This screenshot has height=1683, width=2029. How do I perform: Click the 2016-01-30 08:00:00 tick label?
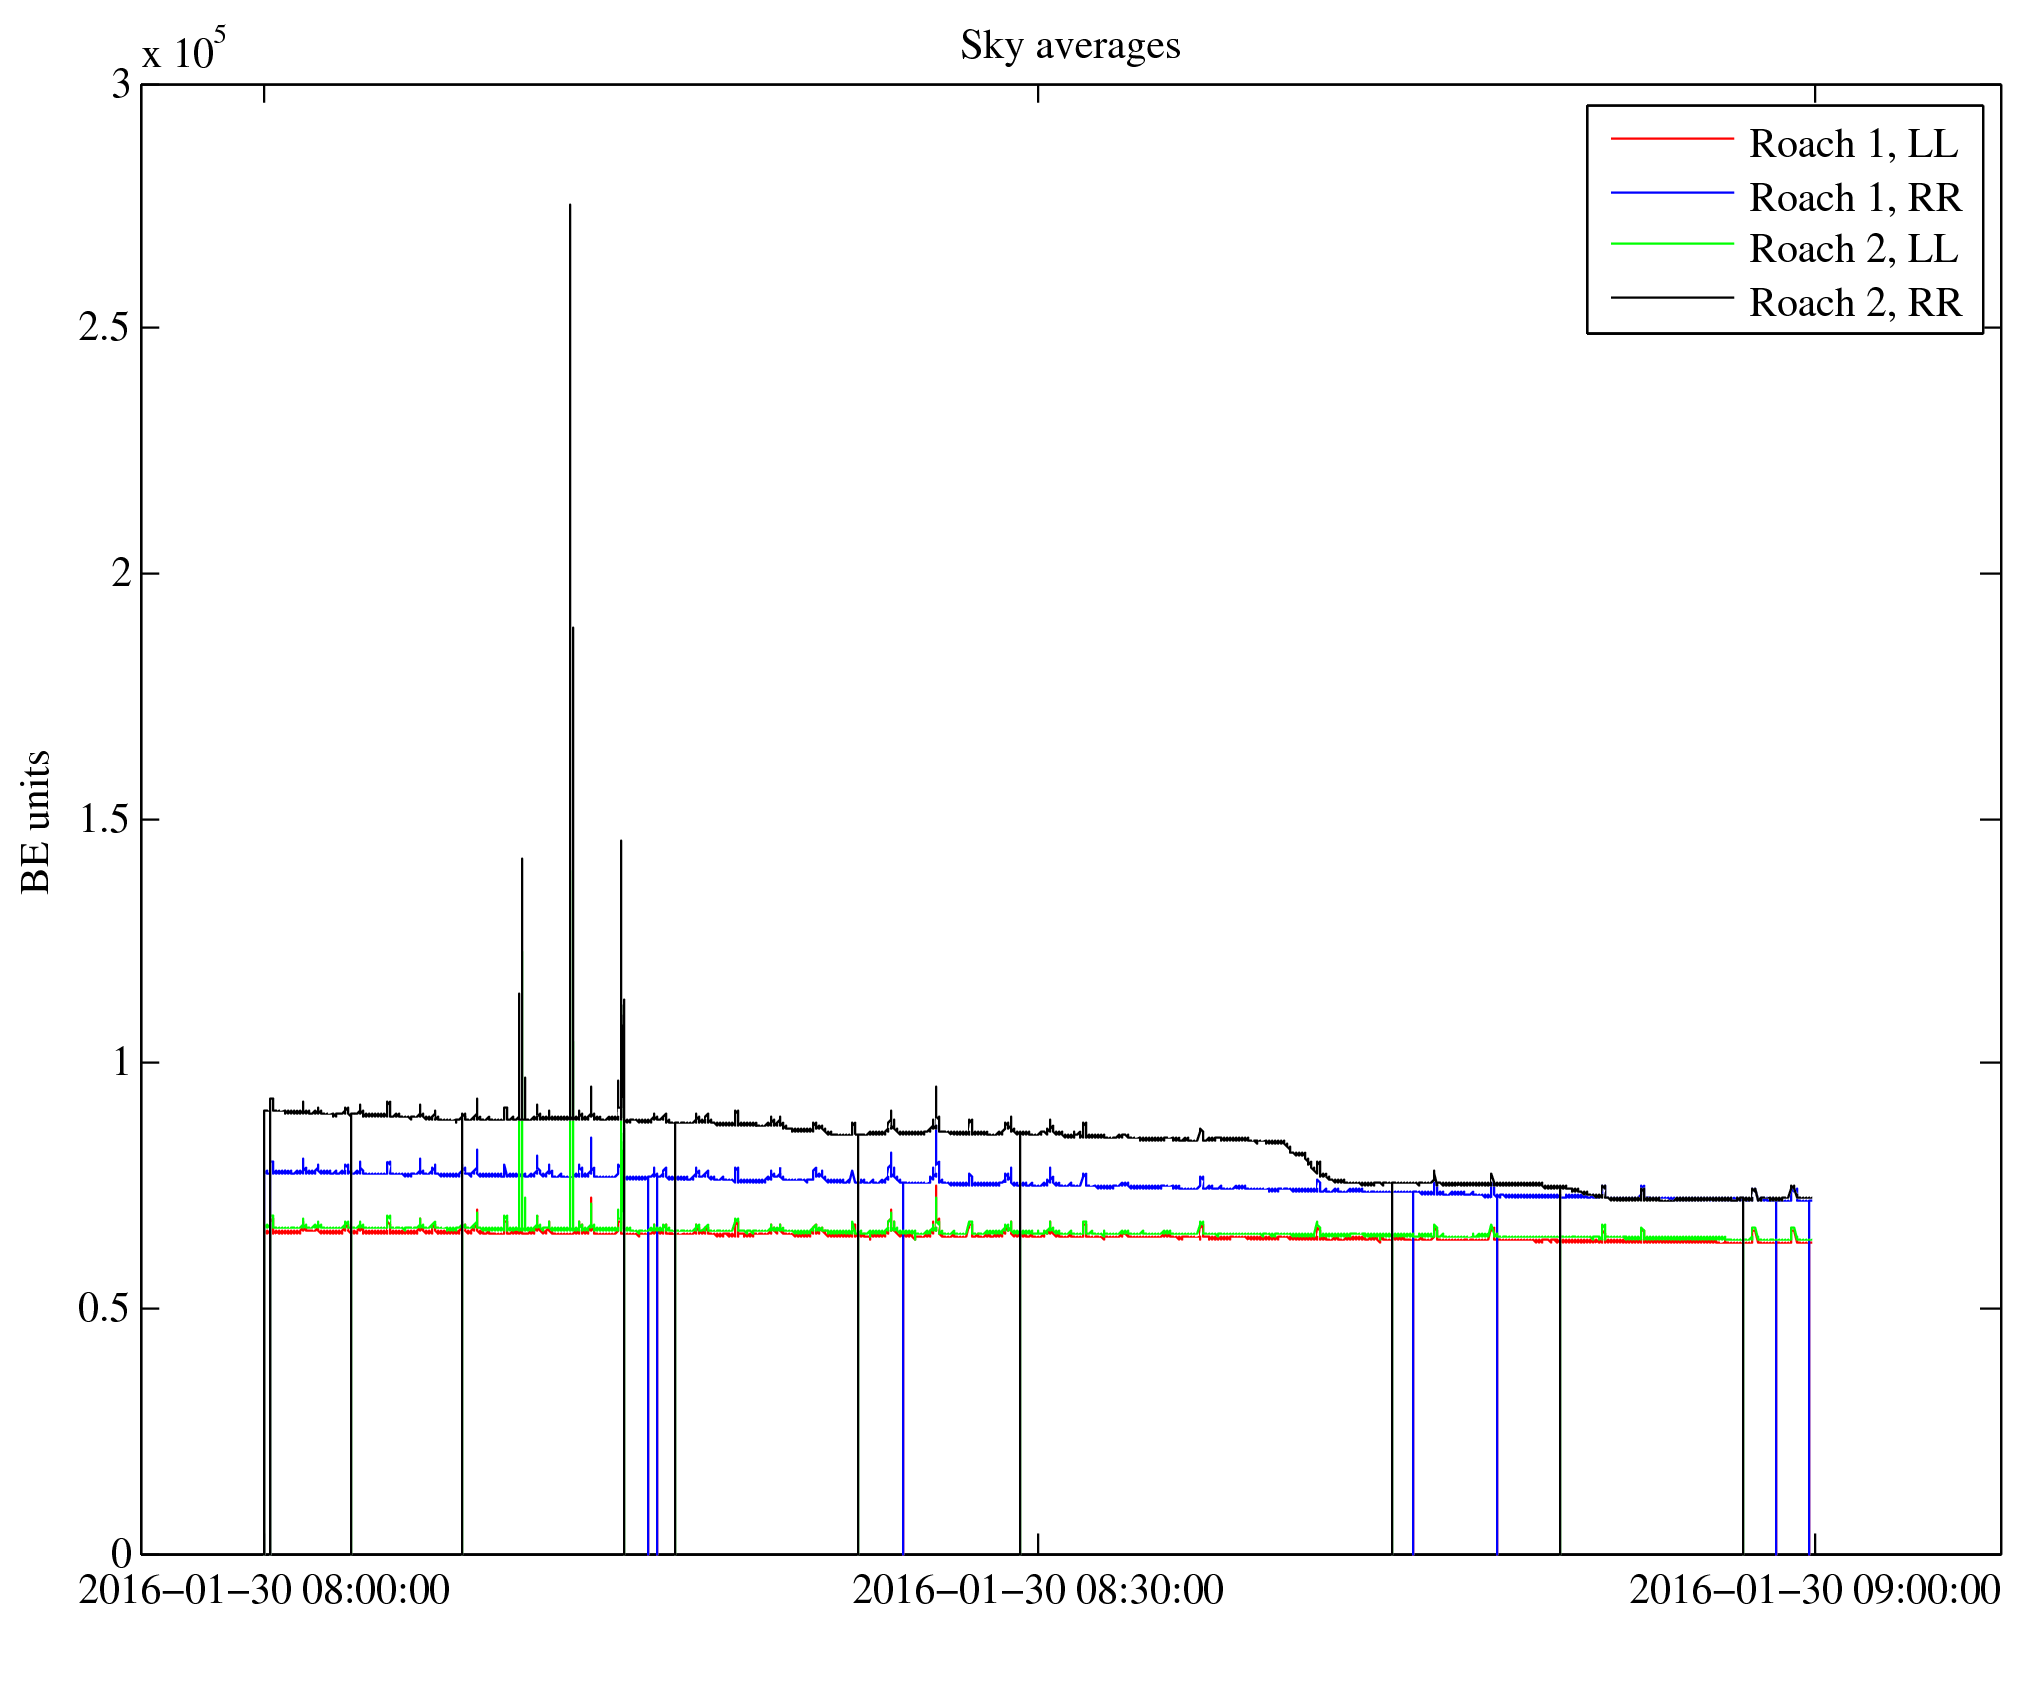point(264,1590)
